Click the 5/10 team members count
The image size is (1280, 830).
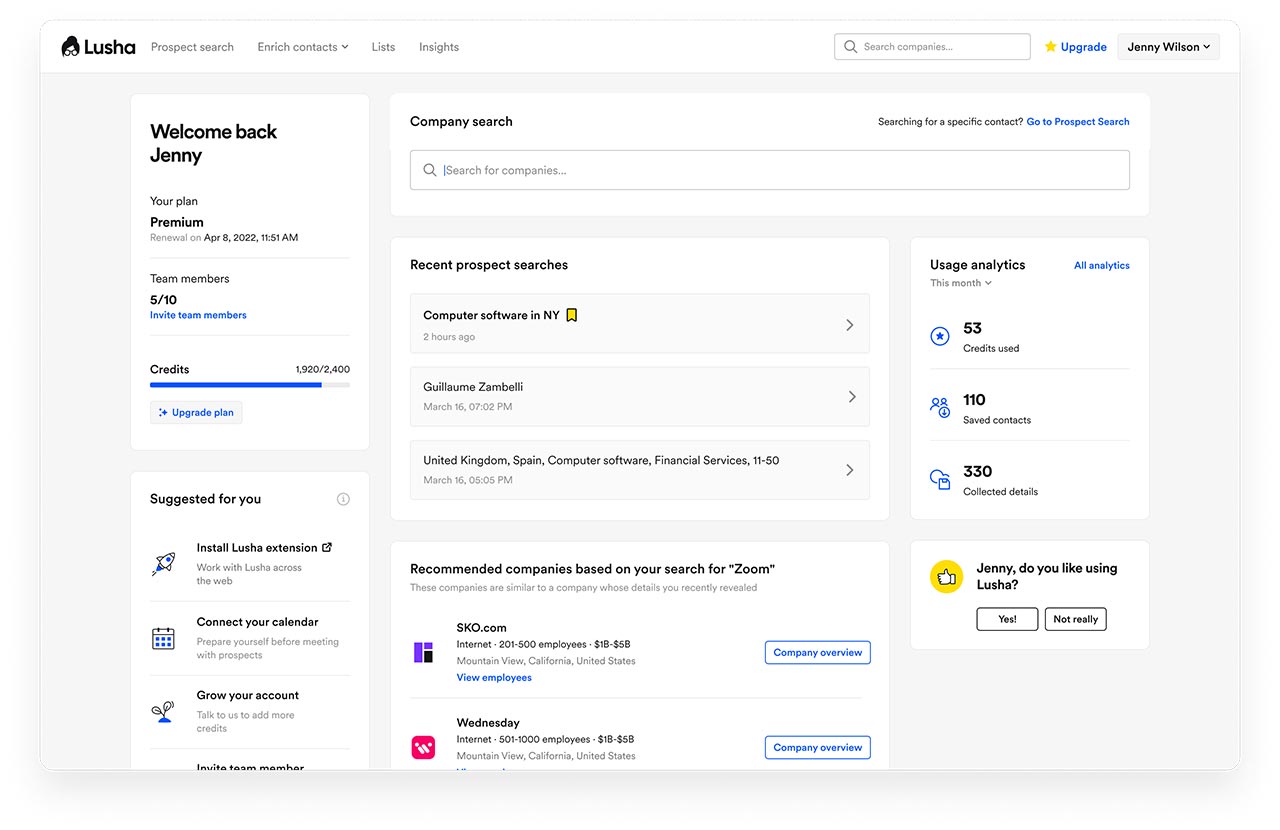(x=163, y=300)
